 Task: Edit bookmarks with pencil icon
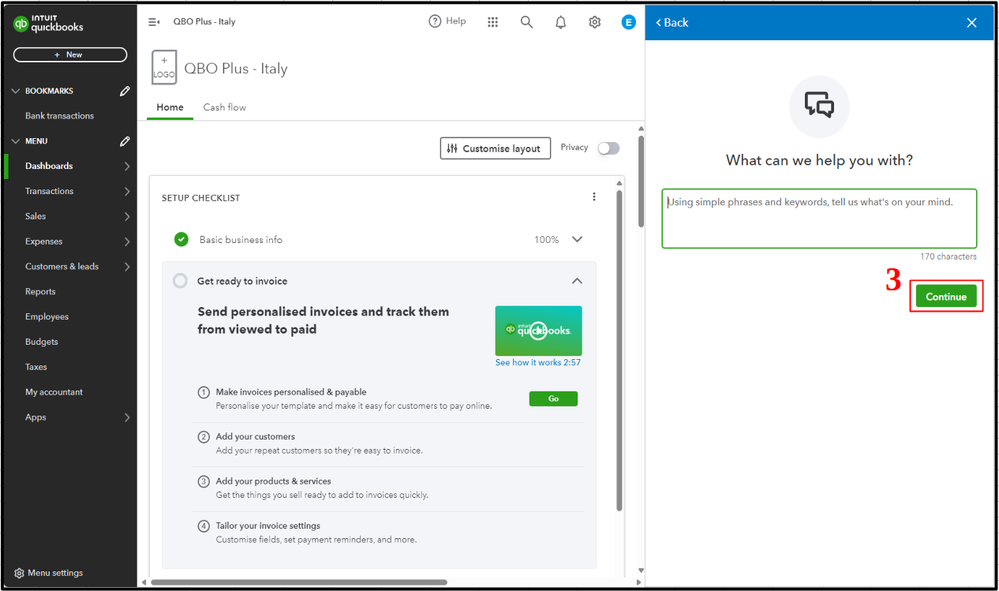[x=125, y=91]
